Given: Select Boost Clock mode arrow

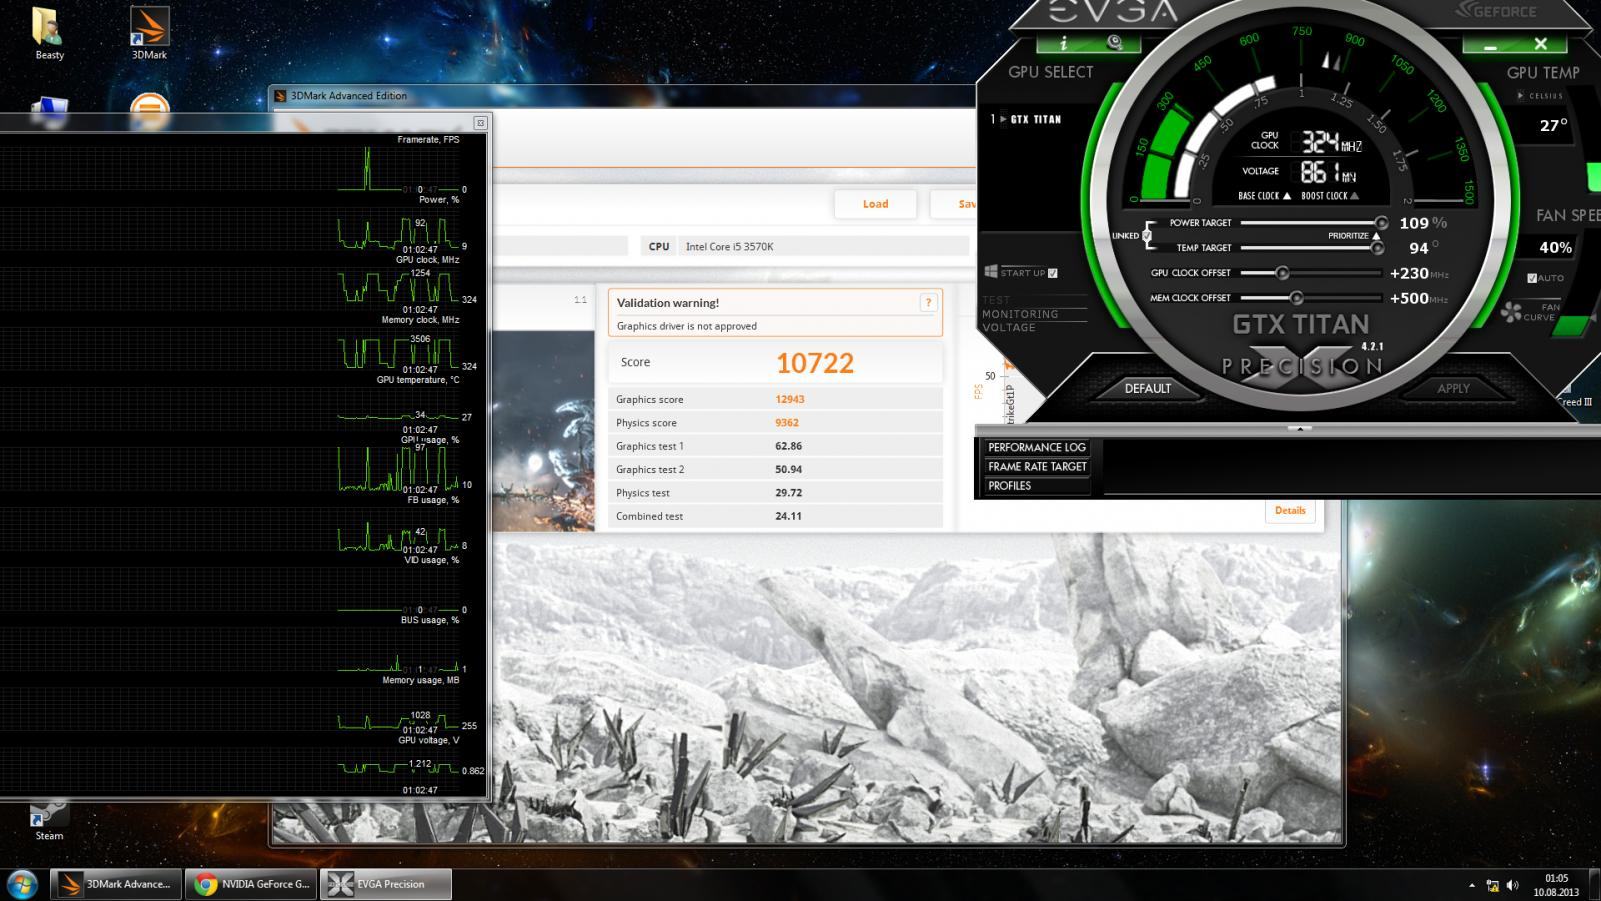Looking at the screenshot, I should 1354,196.
